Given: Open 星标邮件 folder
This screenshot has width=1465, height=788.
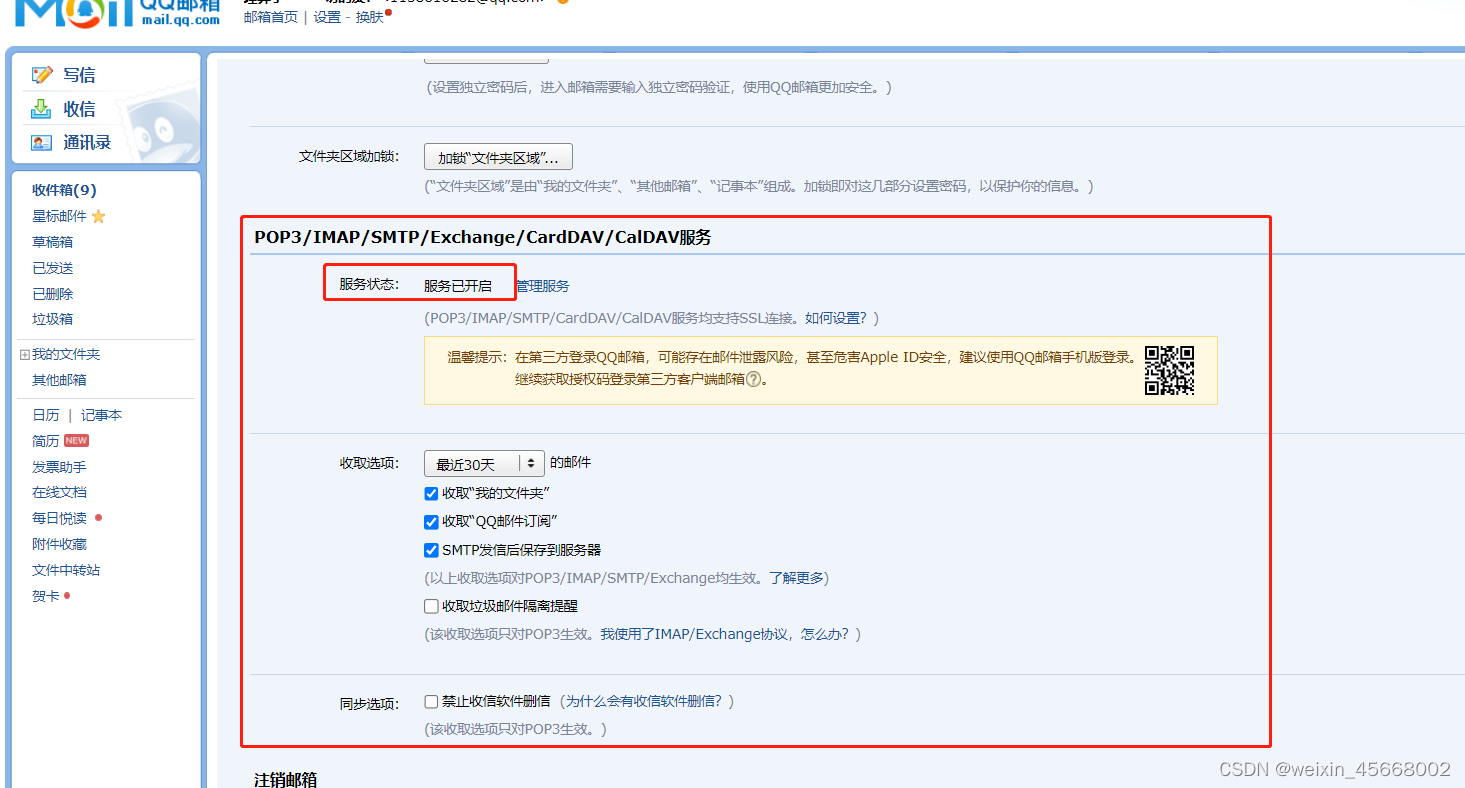Looking at the screenshot, I should (x=59, y=216).
